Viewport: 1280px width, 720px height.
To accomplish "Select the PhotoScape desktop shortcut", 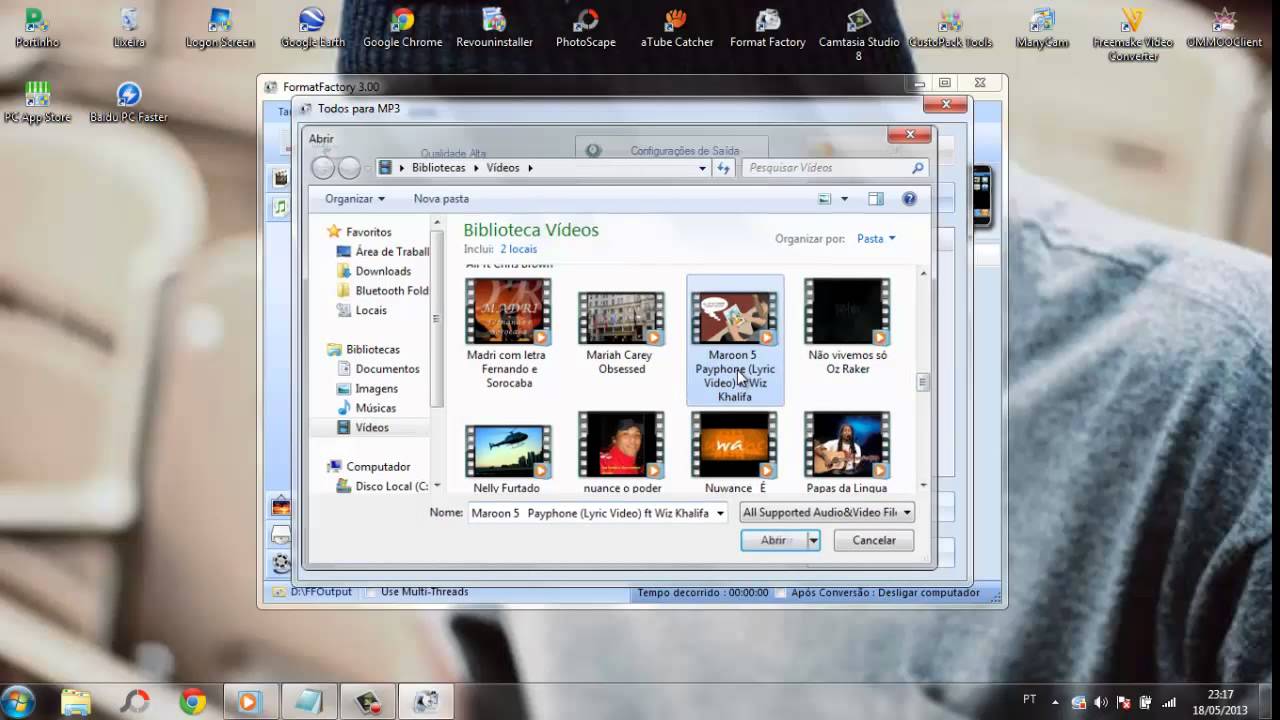I will click(x=585, y=28).
